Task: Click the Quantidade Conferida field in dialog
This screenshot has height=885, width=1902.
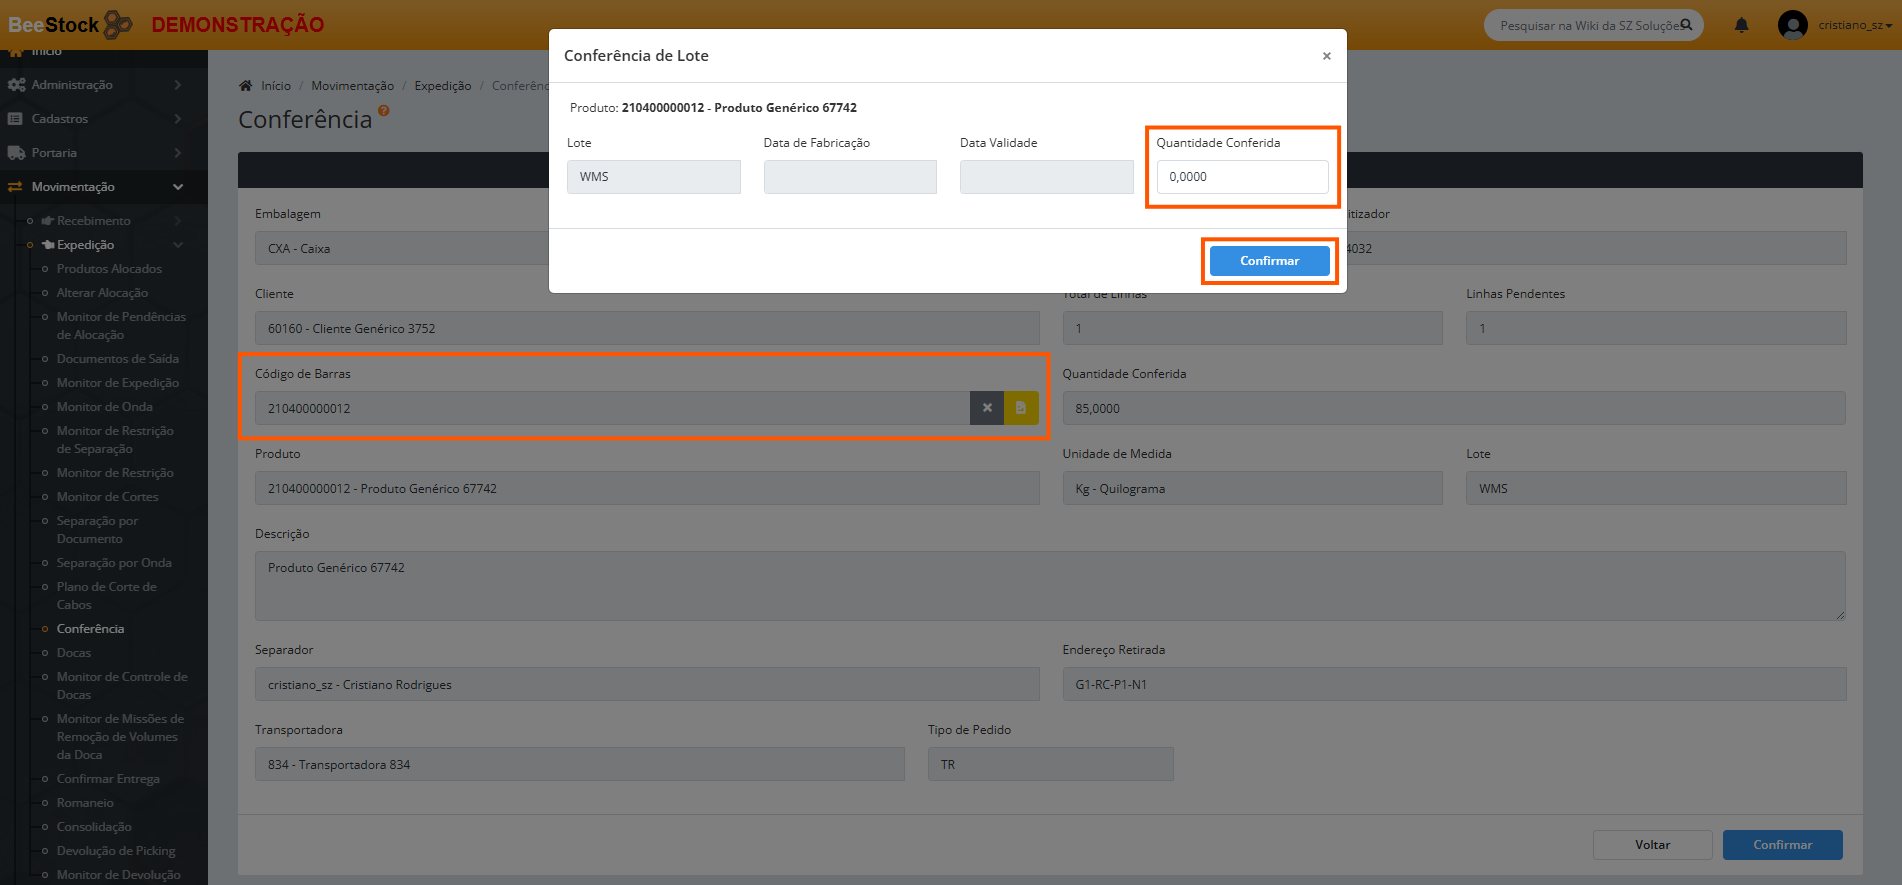Action: click(x=1242, y=177)
